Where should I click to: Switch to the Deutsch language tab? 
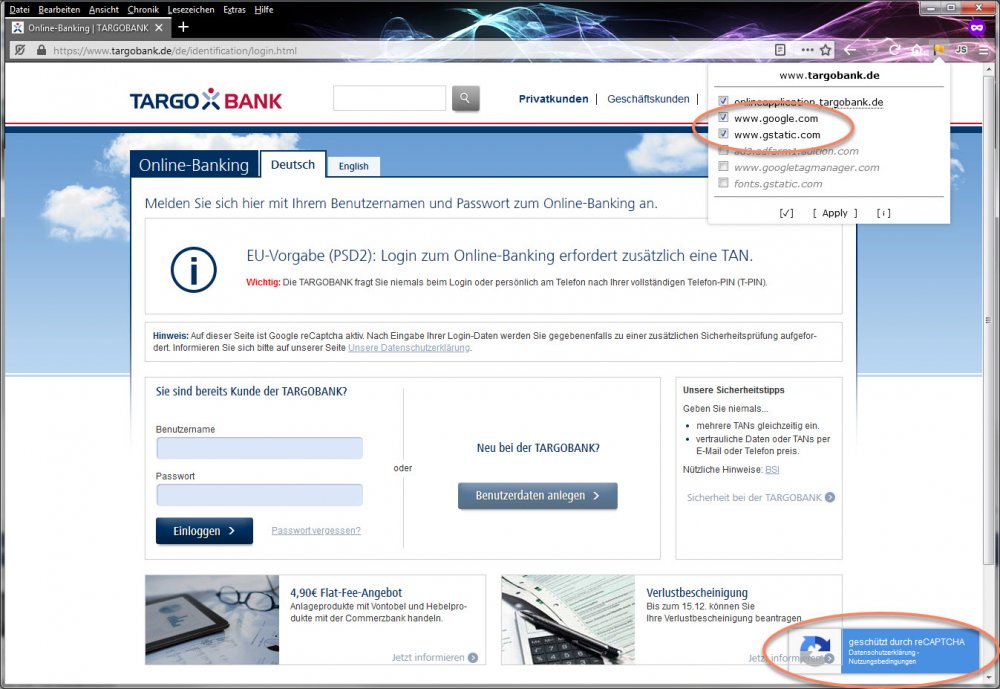[293, 164]
